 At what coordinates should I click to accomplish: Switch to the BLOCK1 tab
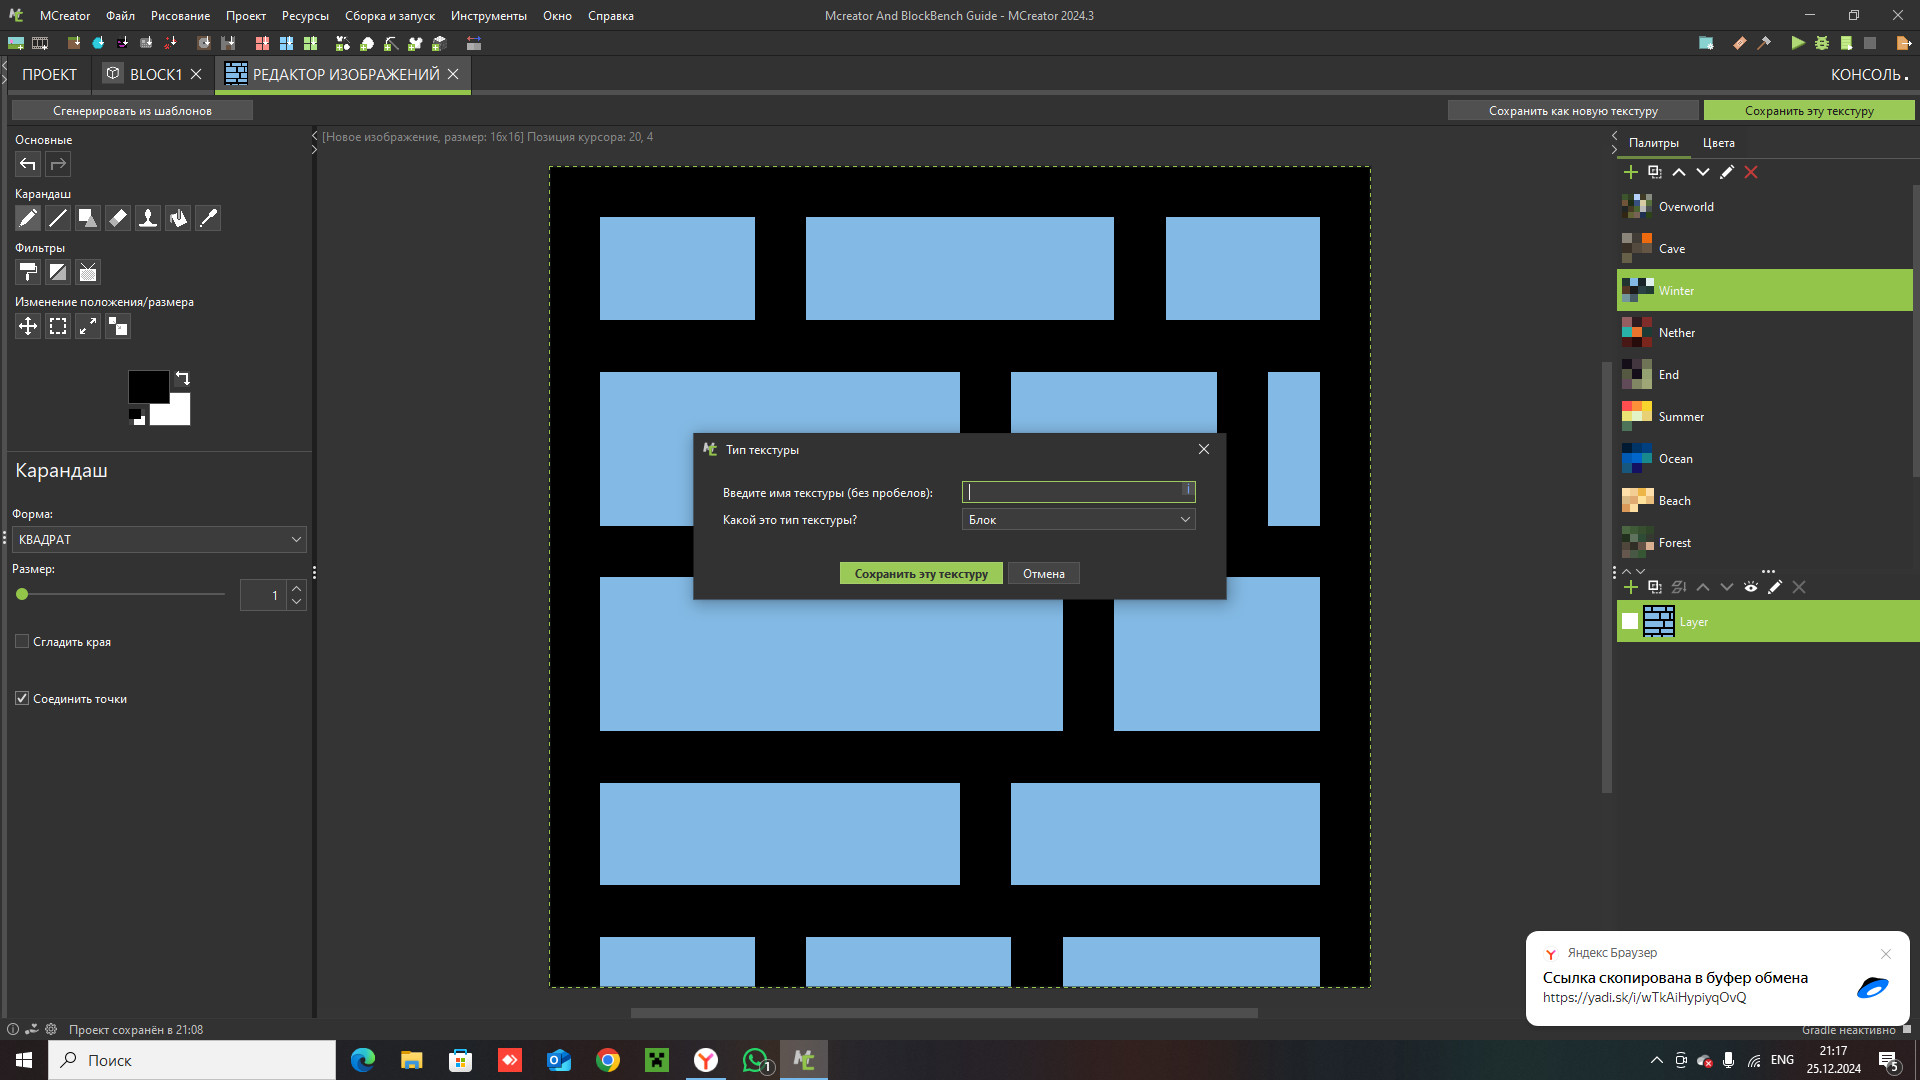click(157, 73)
